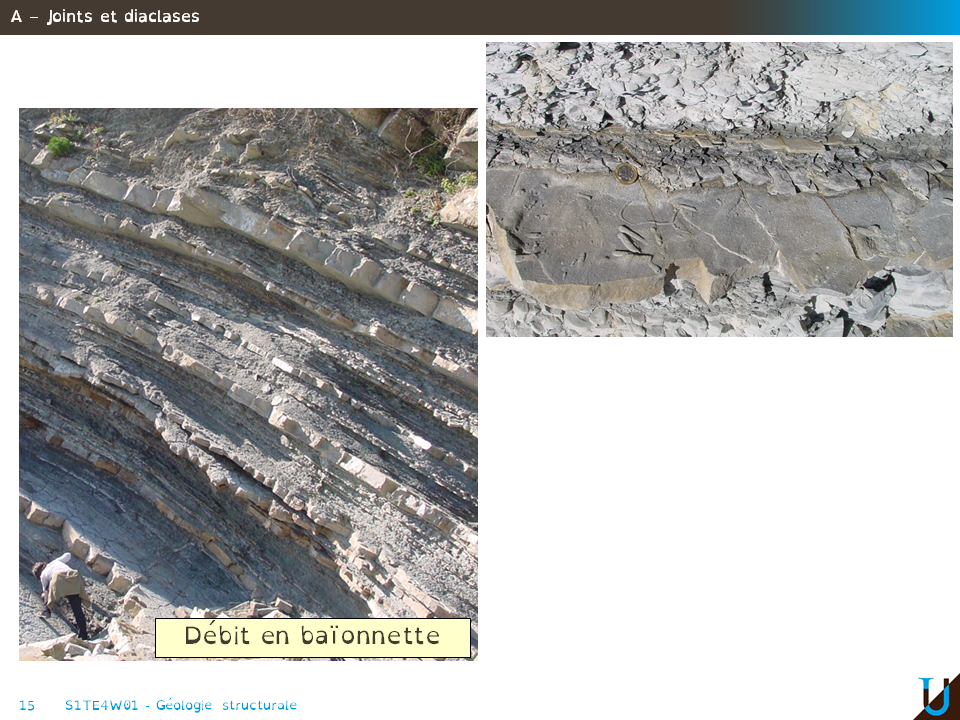Viewport: 960px width, 720px height.
Task: Click the word 'diaclases' in the title
Action: click(160, 17)
